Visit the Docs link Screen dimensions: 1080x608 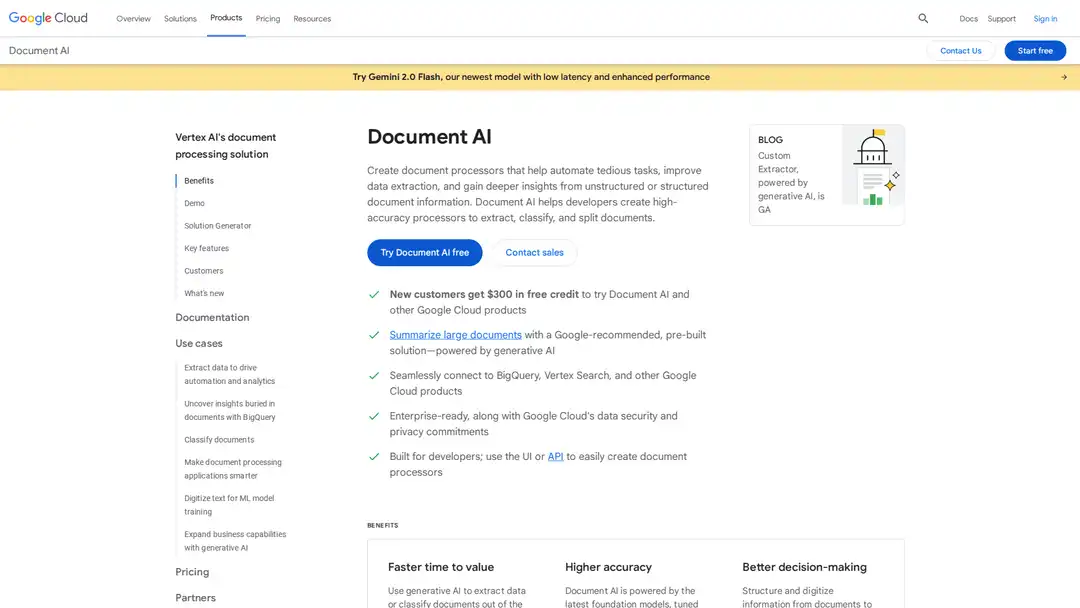(968, 19)
